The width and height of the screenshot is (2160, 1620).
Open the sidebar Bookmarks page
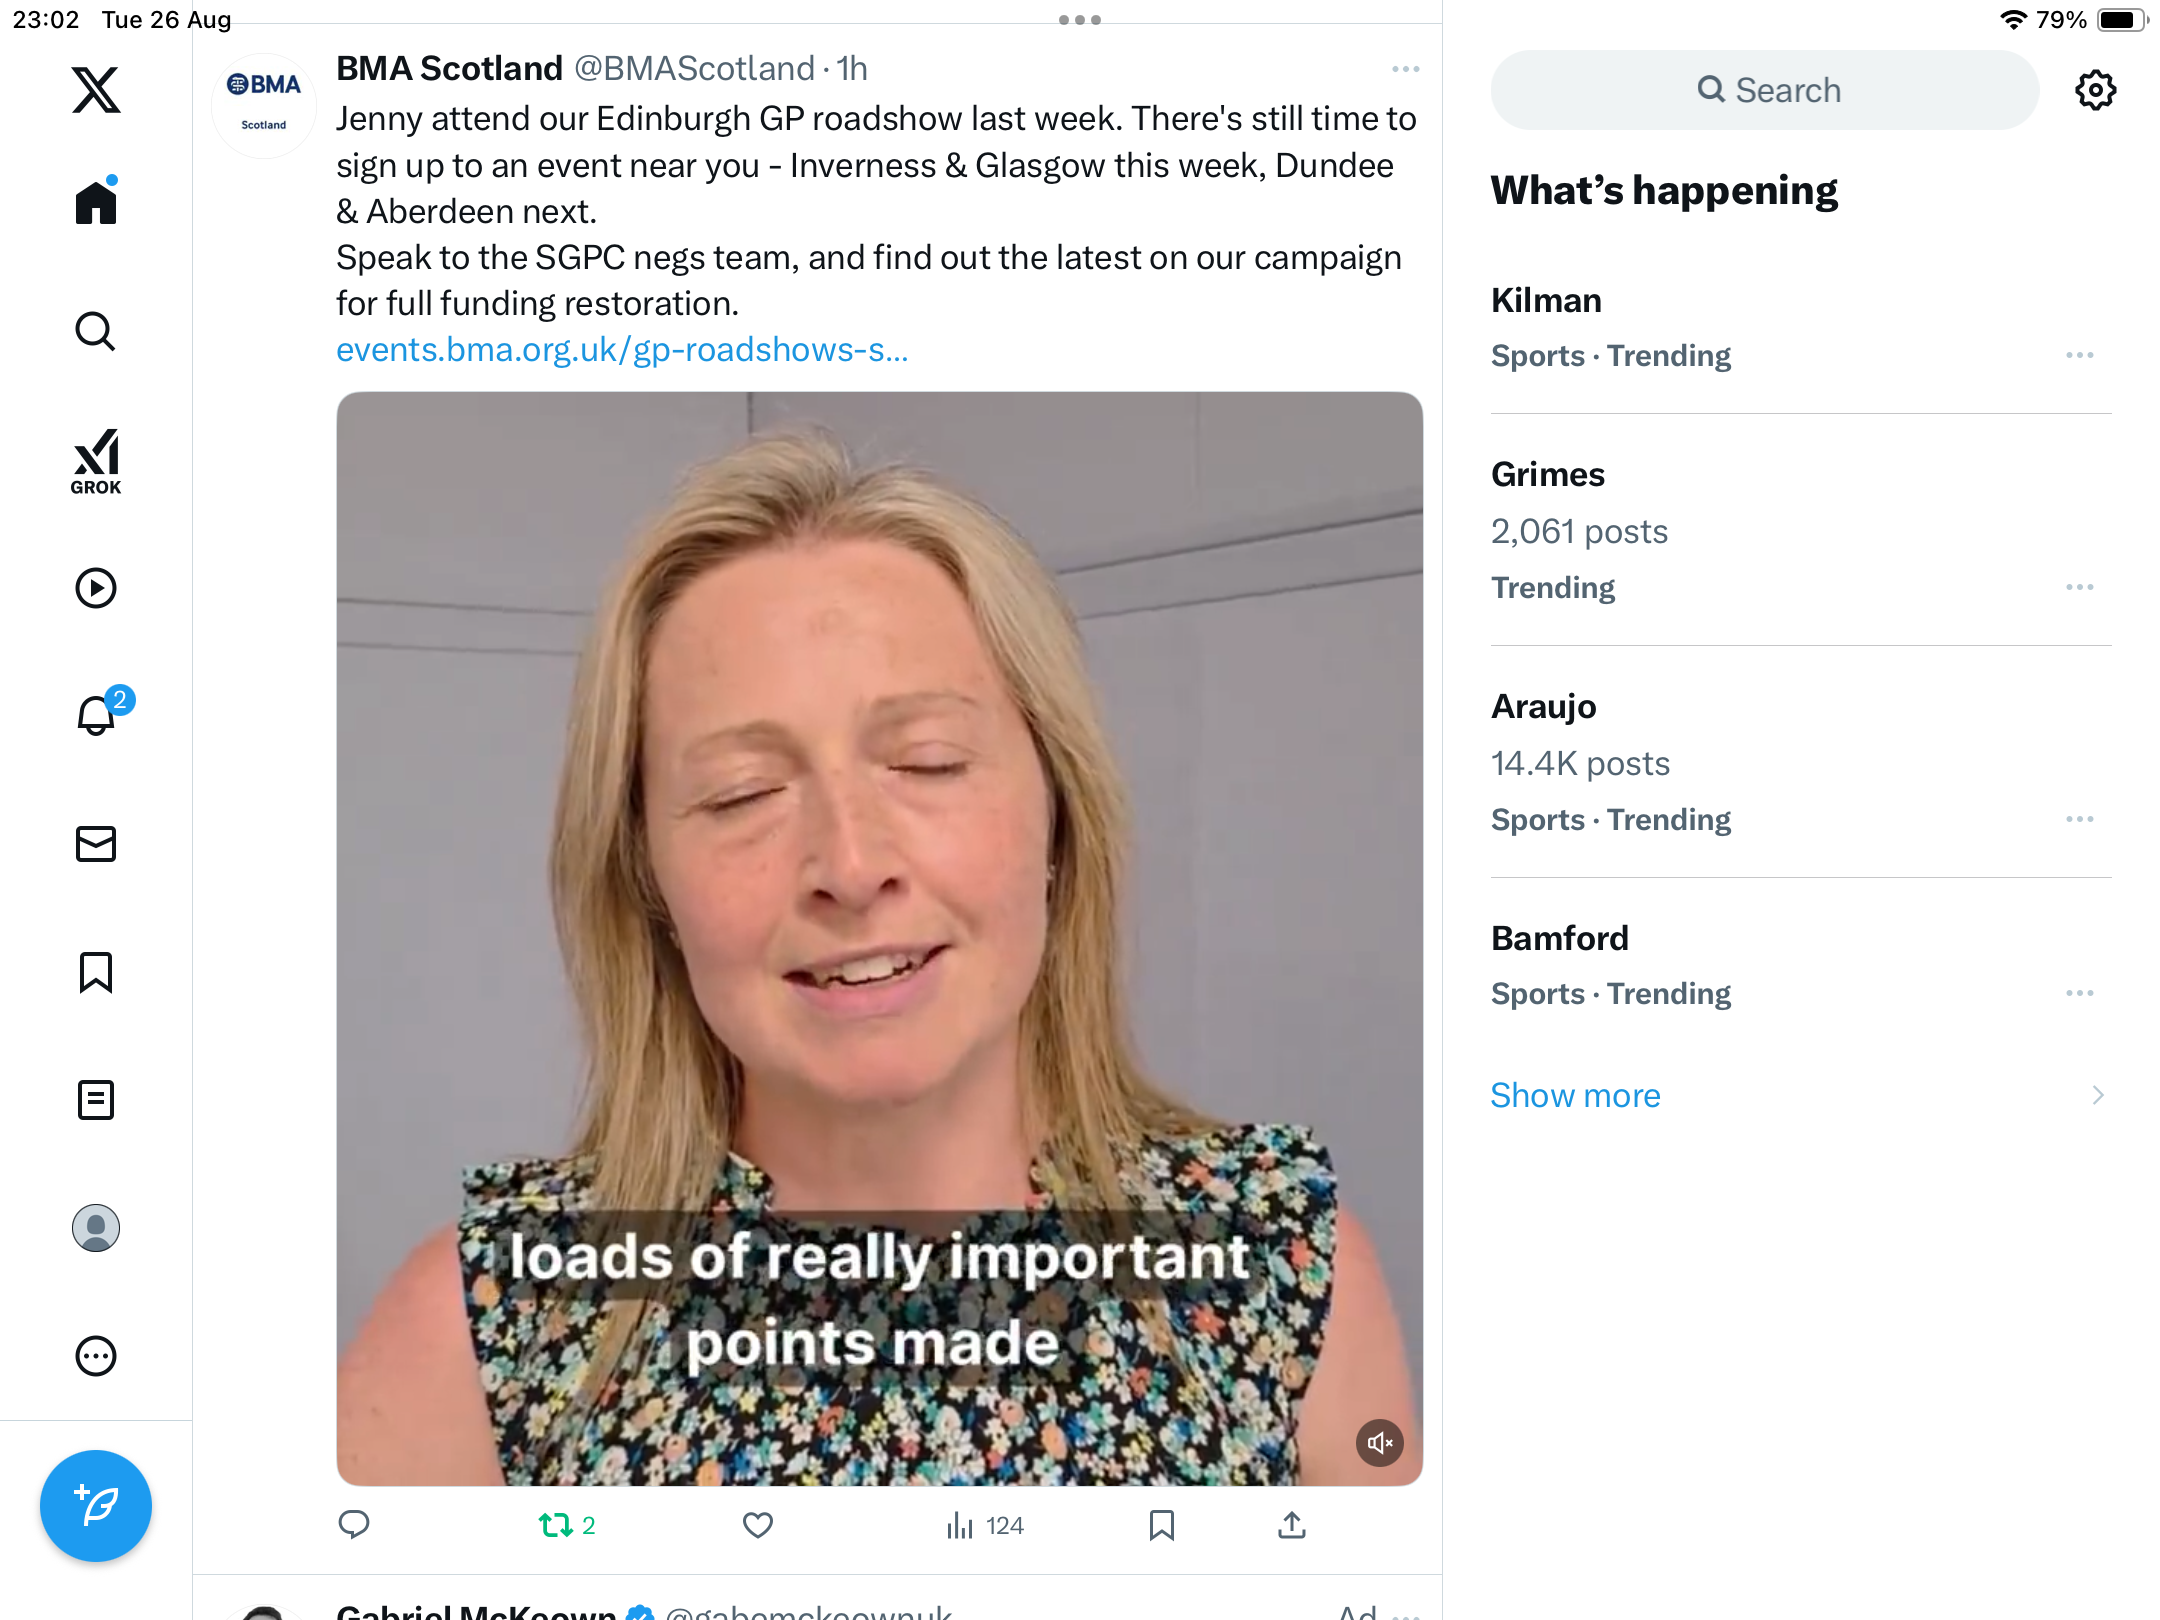[96, 972]
